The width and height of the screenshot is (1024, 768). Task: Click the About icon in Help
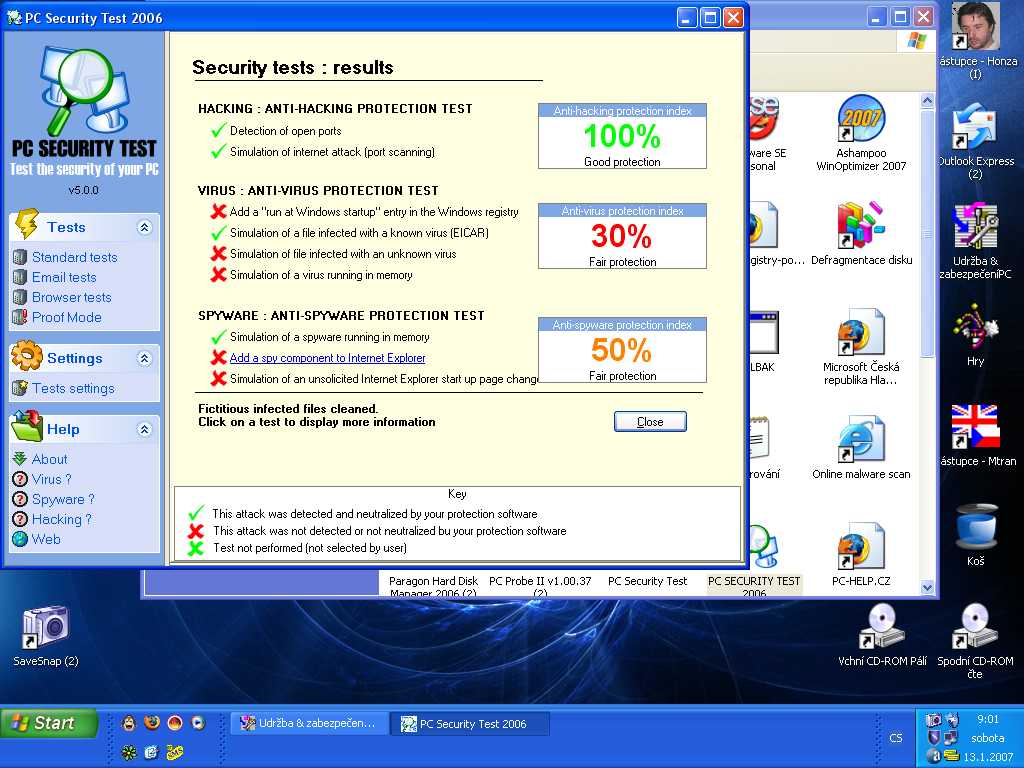point(19,459)
